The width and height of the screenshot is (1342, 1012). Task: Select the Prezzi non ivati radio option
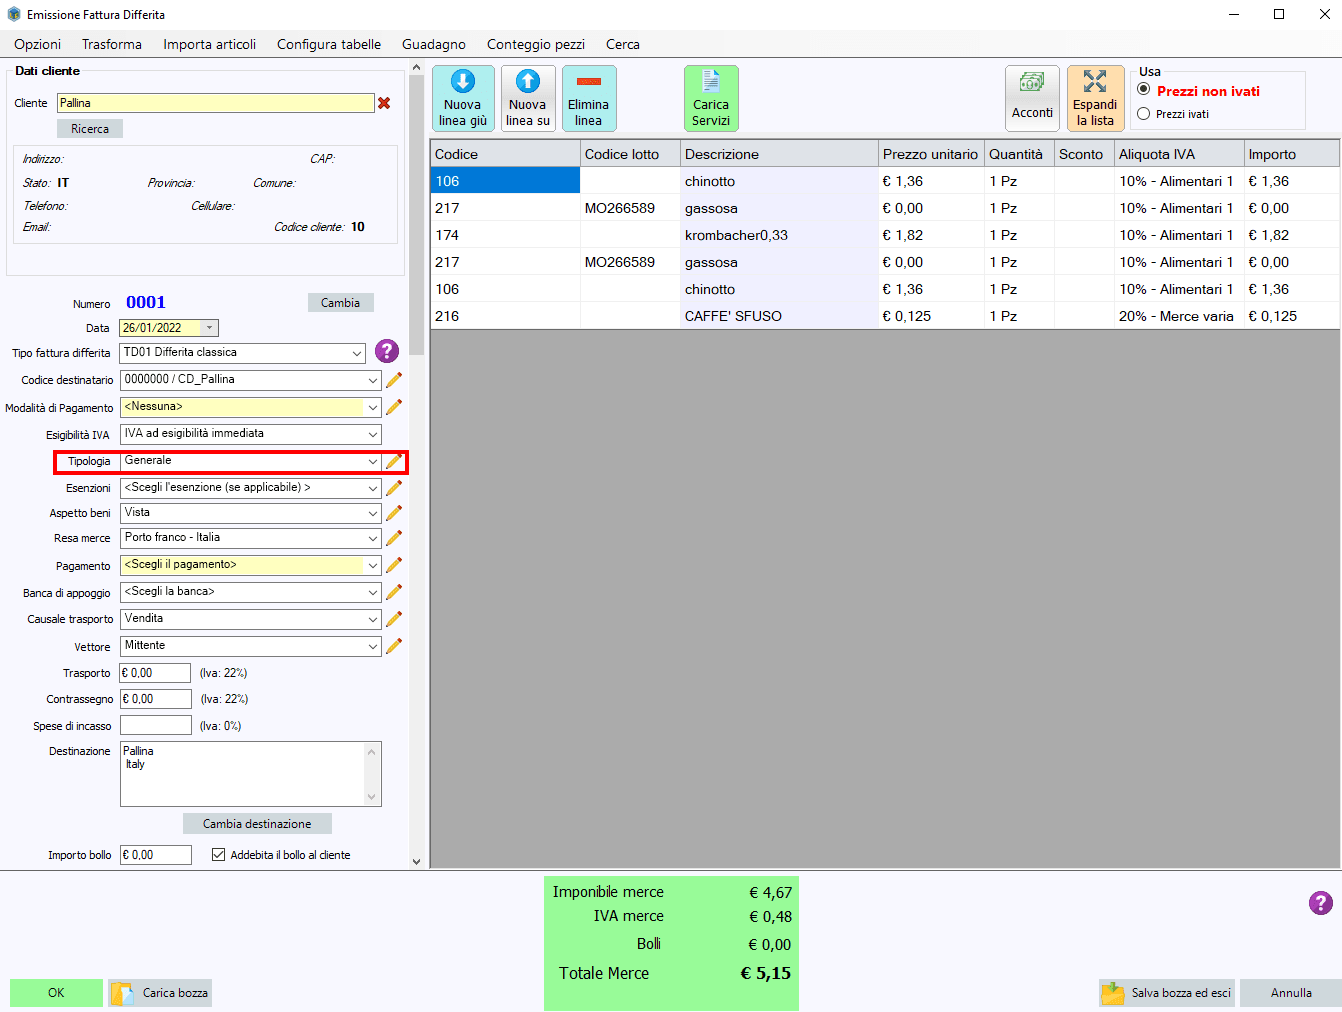(x=1144, y=90)
